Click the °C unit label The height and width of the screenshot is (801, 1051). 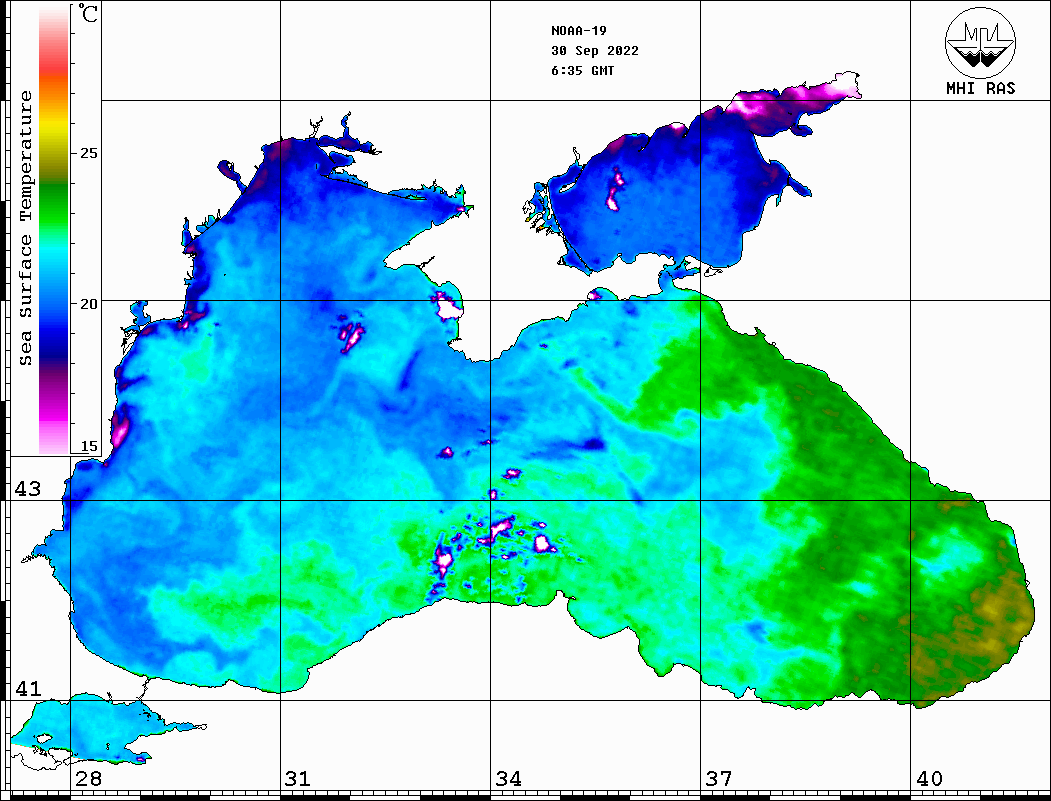(x=88, y=13)
